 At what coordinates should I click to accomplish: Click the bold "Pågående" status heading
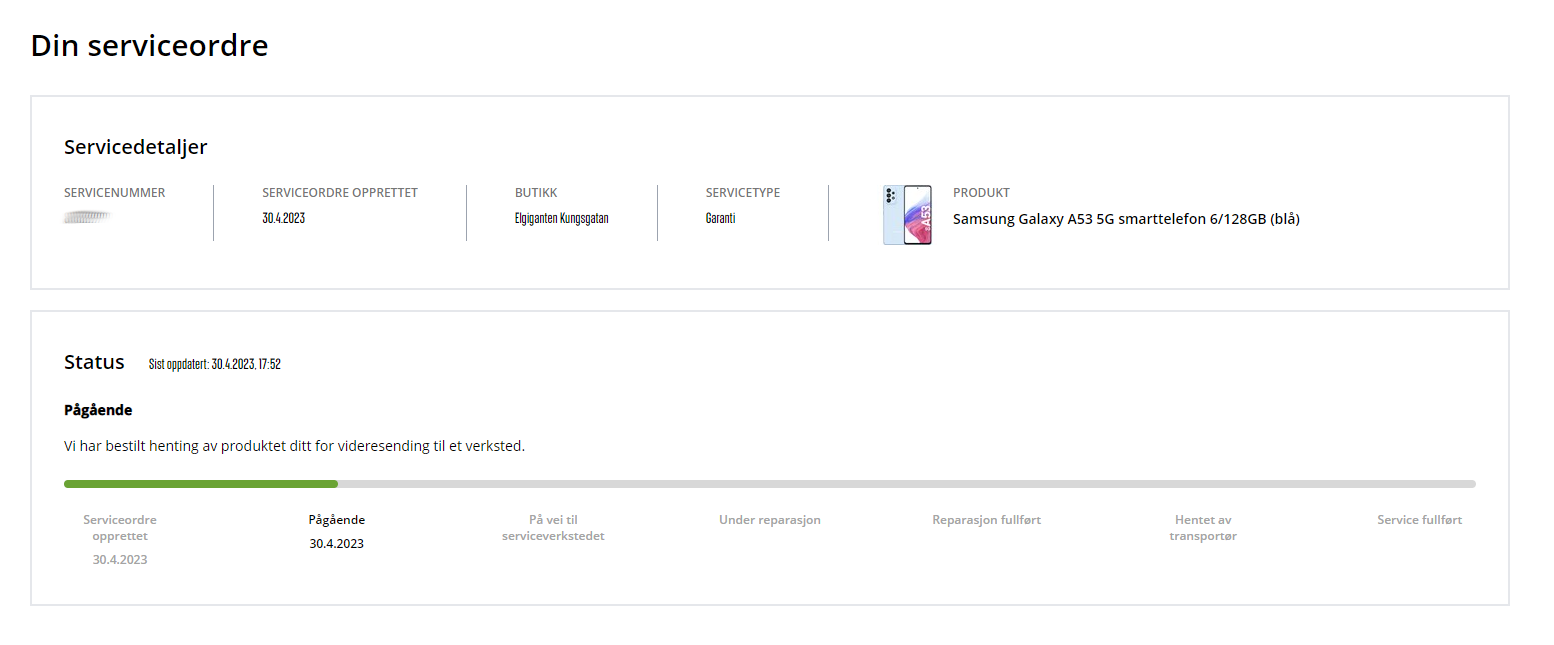point(98,410)
